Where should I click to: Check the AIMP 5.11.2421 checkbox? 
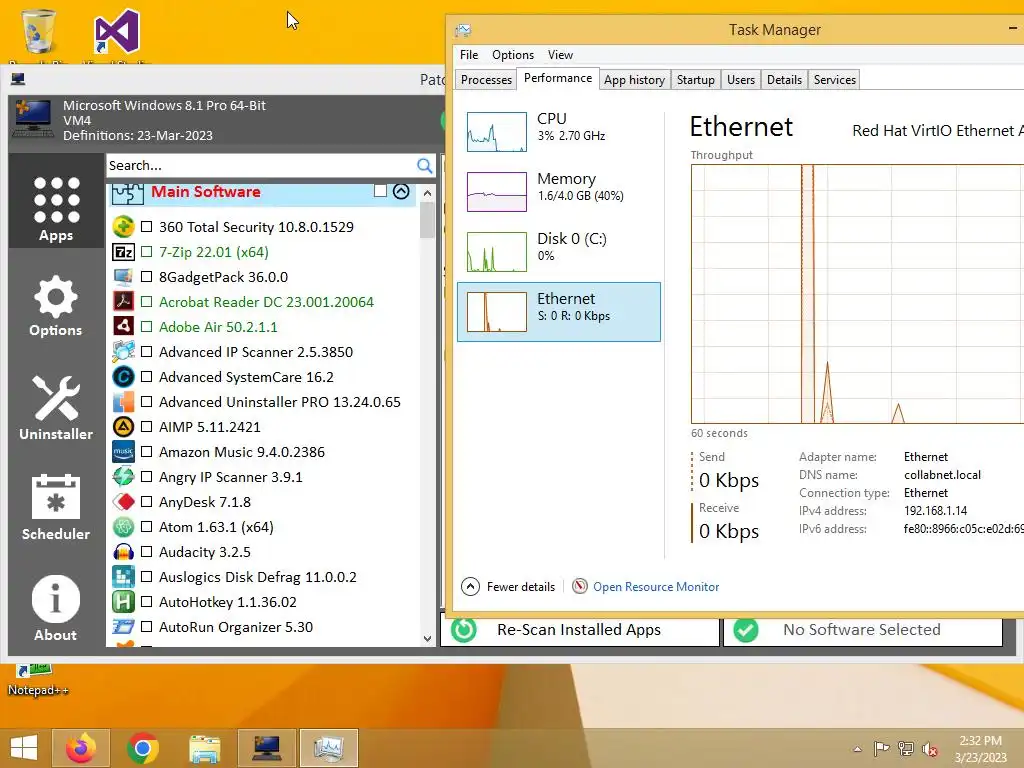click(x=146, y=427)
